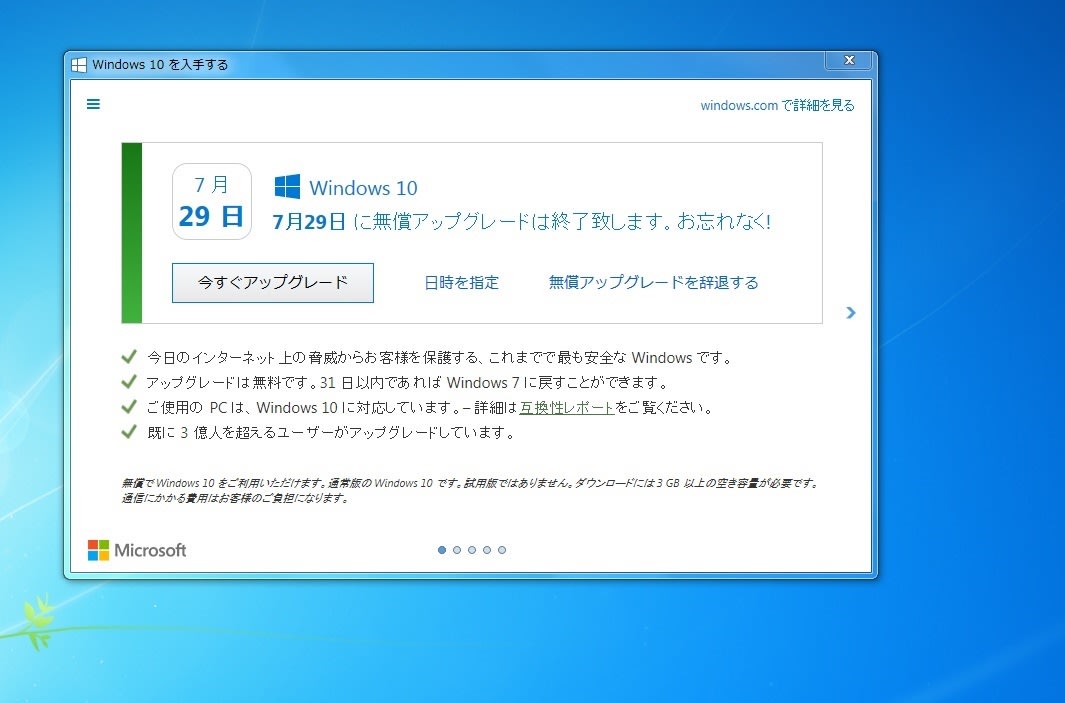Advance to next slide with right chevron
This screenshot has height=703, width=1065.
[850, 312]
